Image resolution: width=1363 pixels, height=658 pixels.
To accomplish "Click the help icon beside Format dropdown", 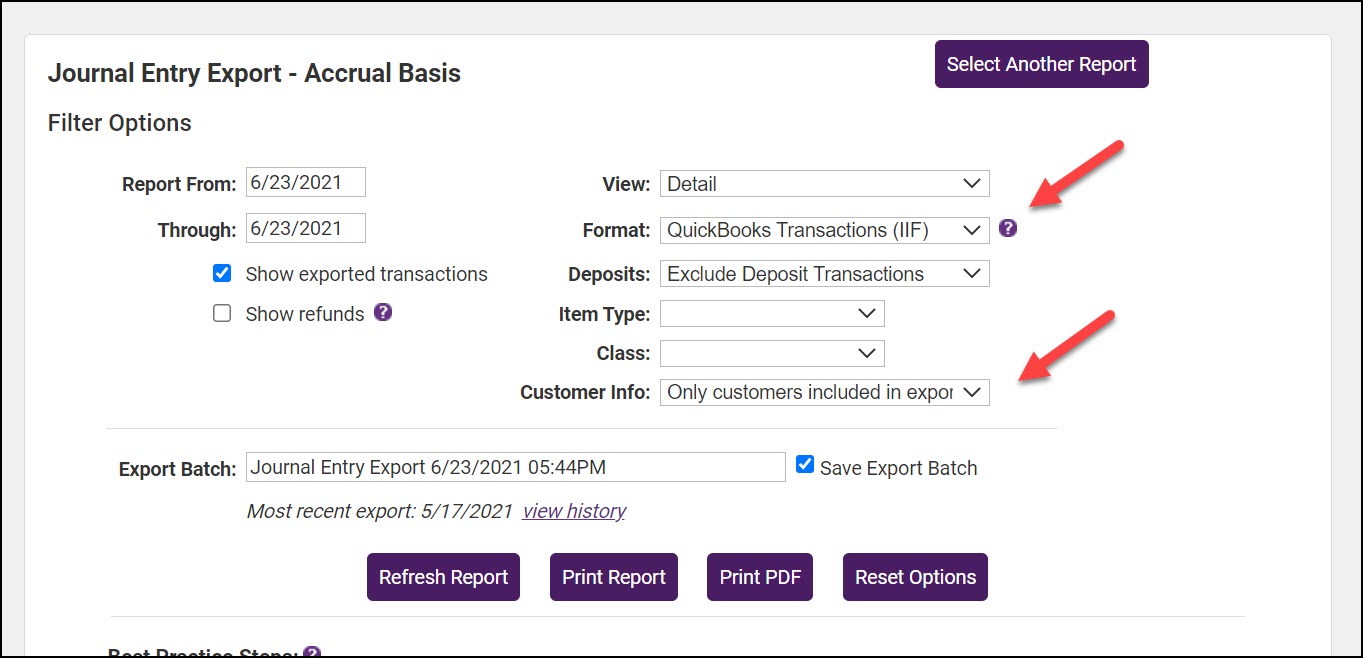I will [x=1008, y=228].
